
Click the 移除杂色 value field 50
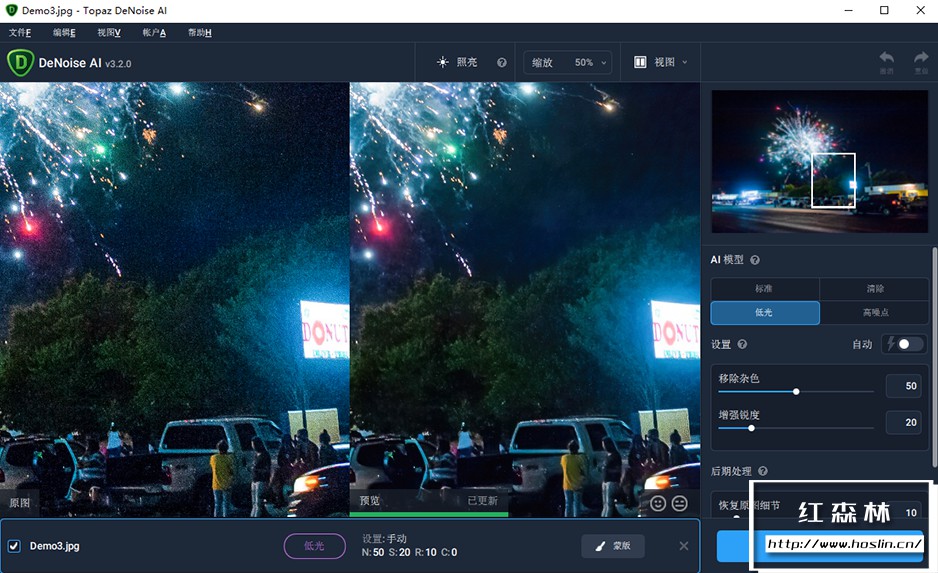point(903,386)
